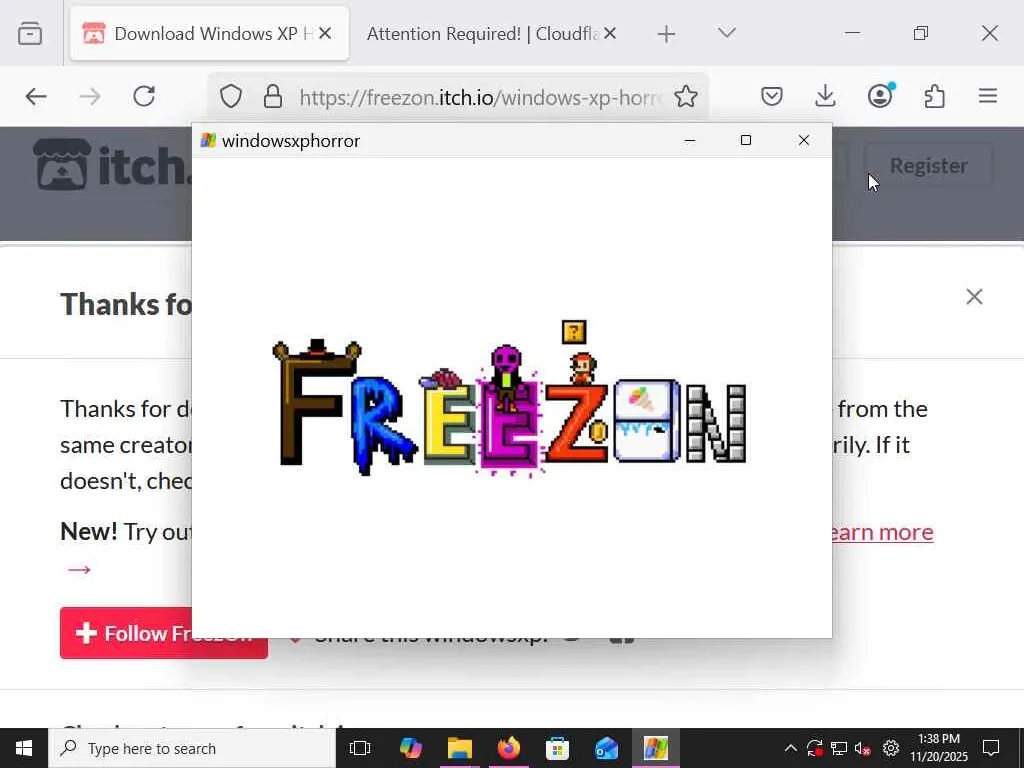
Task: Click the muted volume tray icon
Action: coord(863,748)
